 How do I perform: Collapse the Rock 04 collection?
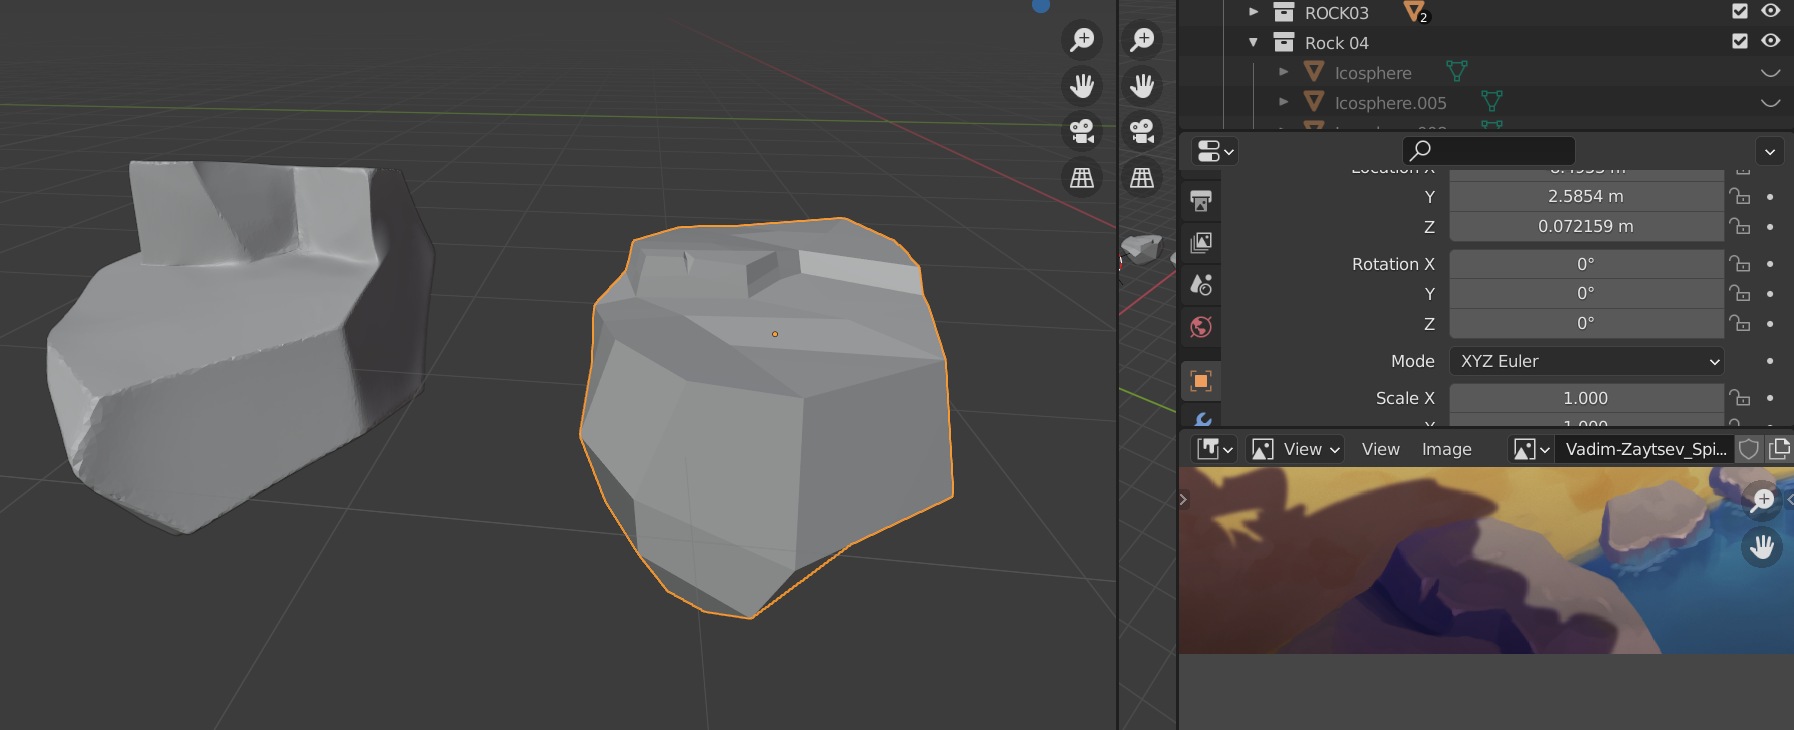pos(1253,42)
